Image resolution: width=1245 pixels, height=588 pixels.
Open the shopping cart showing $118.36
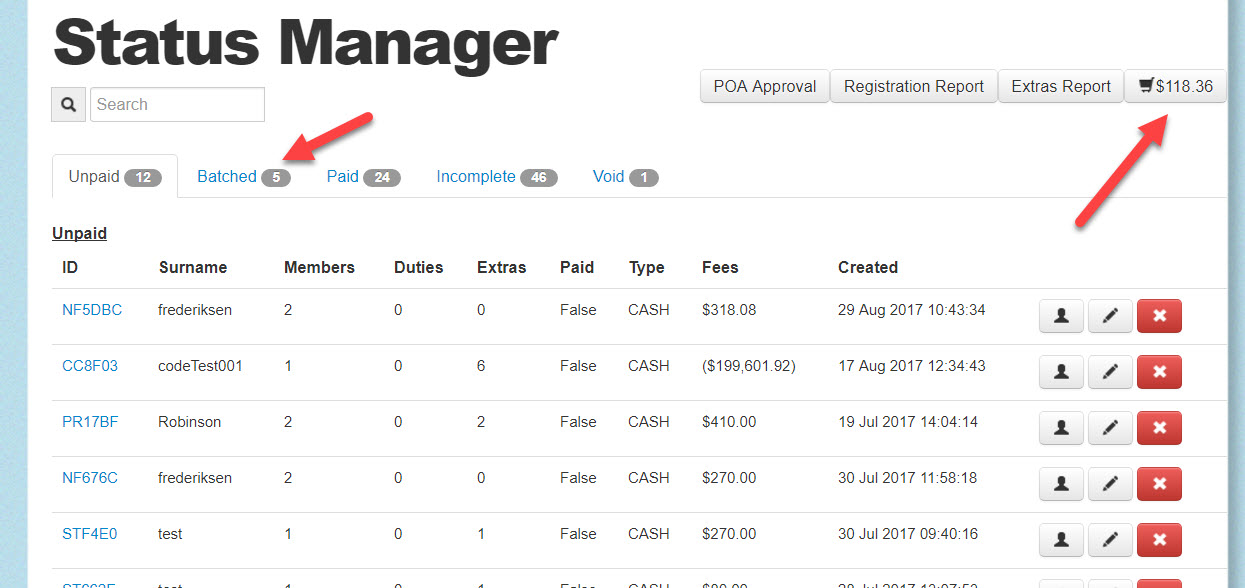1175,86
